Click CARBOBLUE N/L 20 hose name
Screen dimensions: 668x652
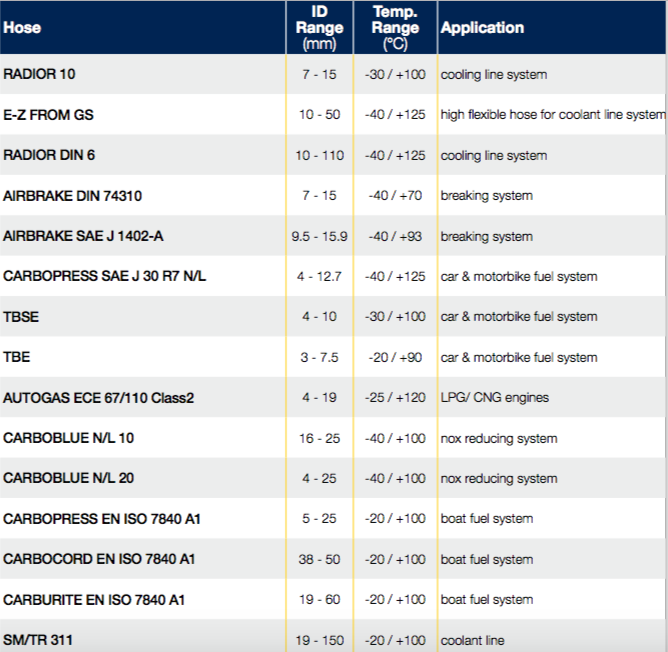point(68,478)
